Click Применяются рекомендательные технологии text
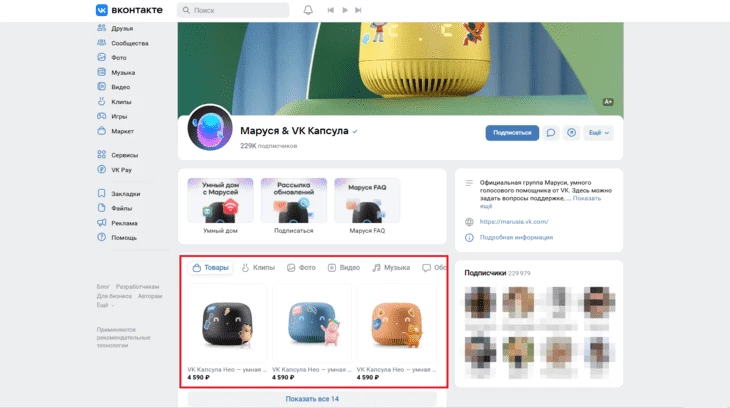730x408 pixels. point(123,337)
